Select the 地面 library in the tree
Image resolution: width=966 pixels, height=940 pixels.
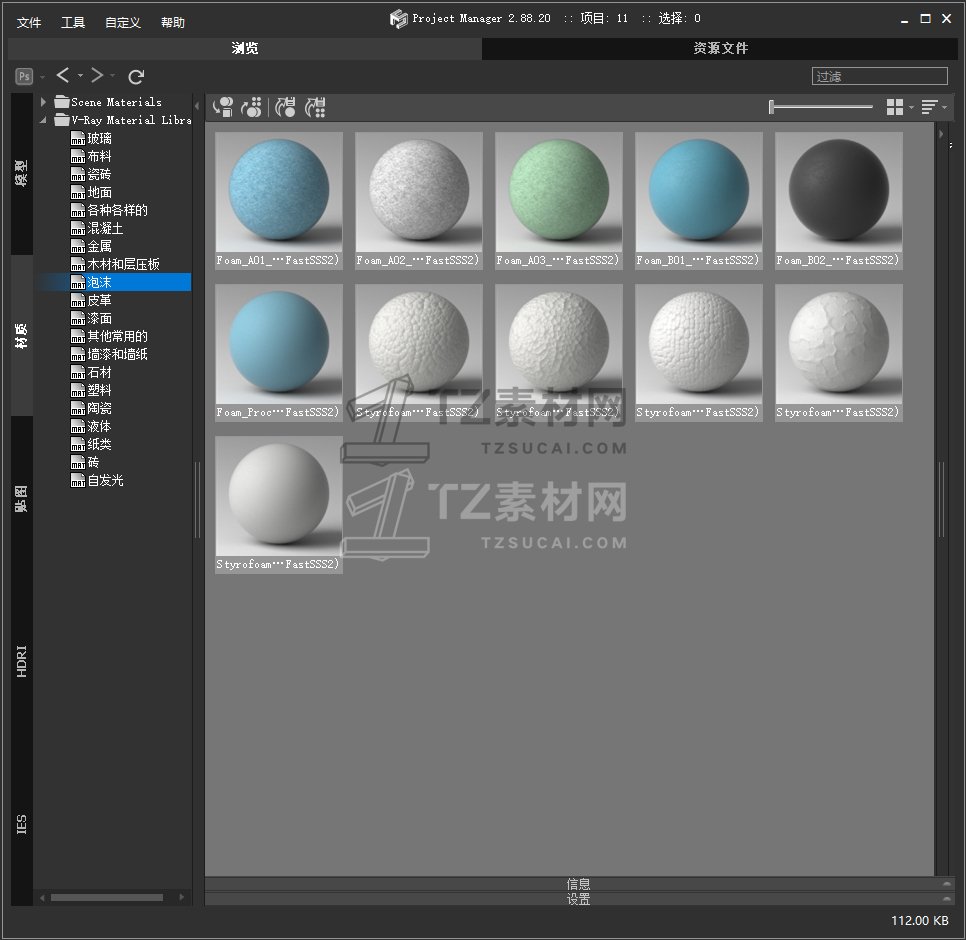coord(99,192)
